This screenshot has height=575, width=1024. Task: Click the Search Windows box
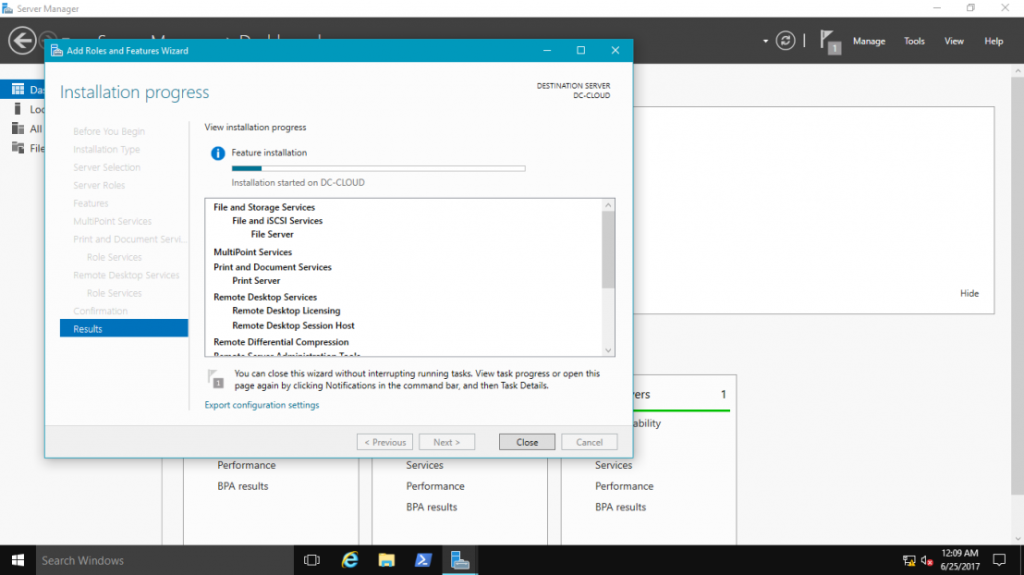tap(165, 560)
